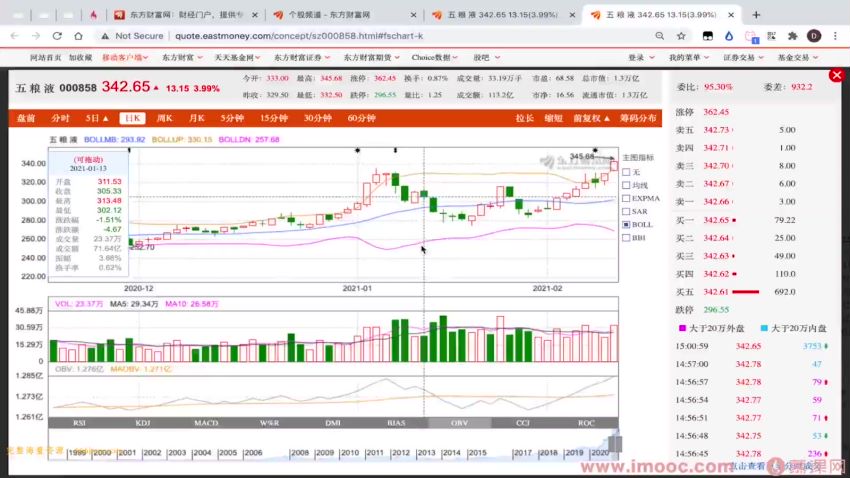
Task: Bookmark this page with the star icon
Action: (x=681, y=36)
